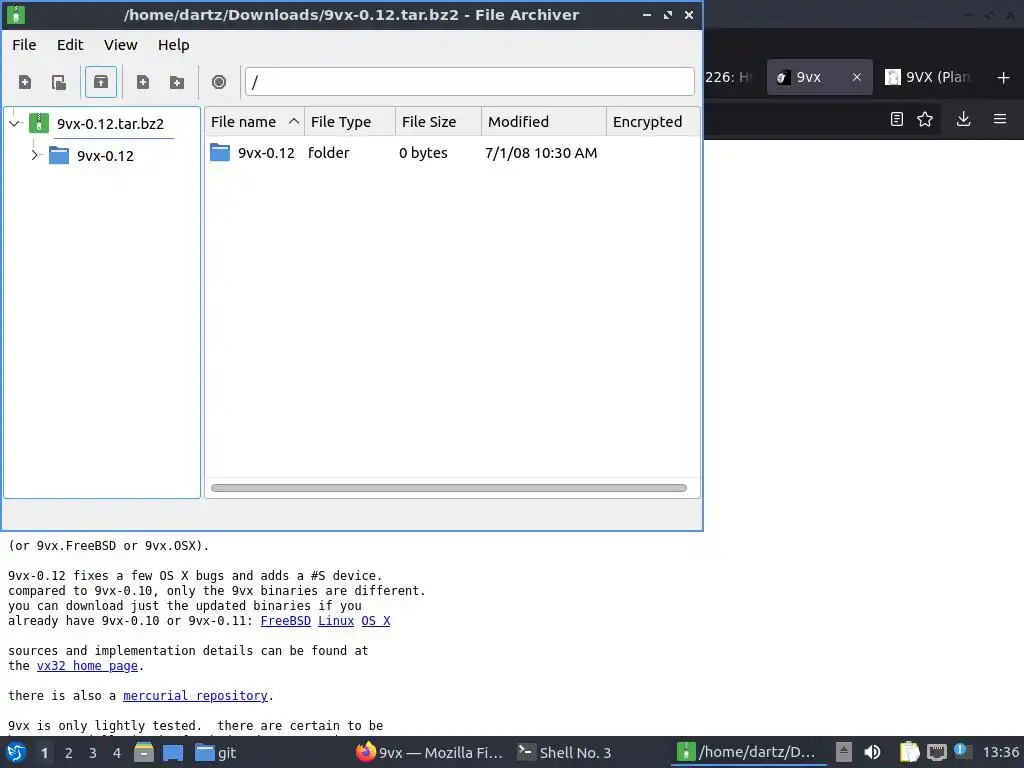Switch to the 9vx — Mozilla Firefox task

pyautogui.click(x=429, y=752)
